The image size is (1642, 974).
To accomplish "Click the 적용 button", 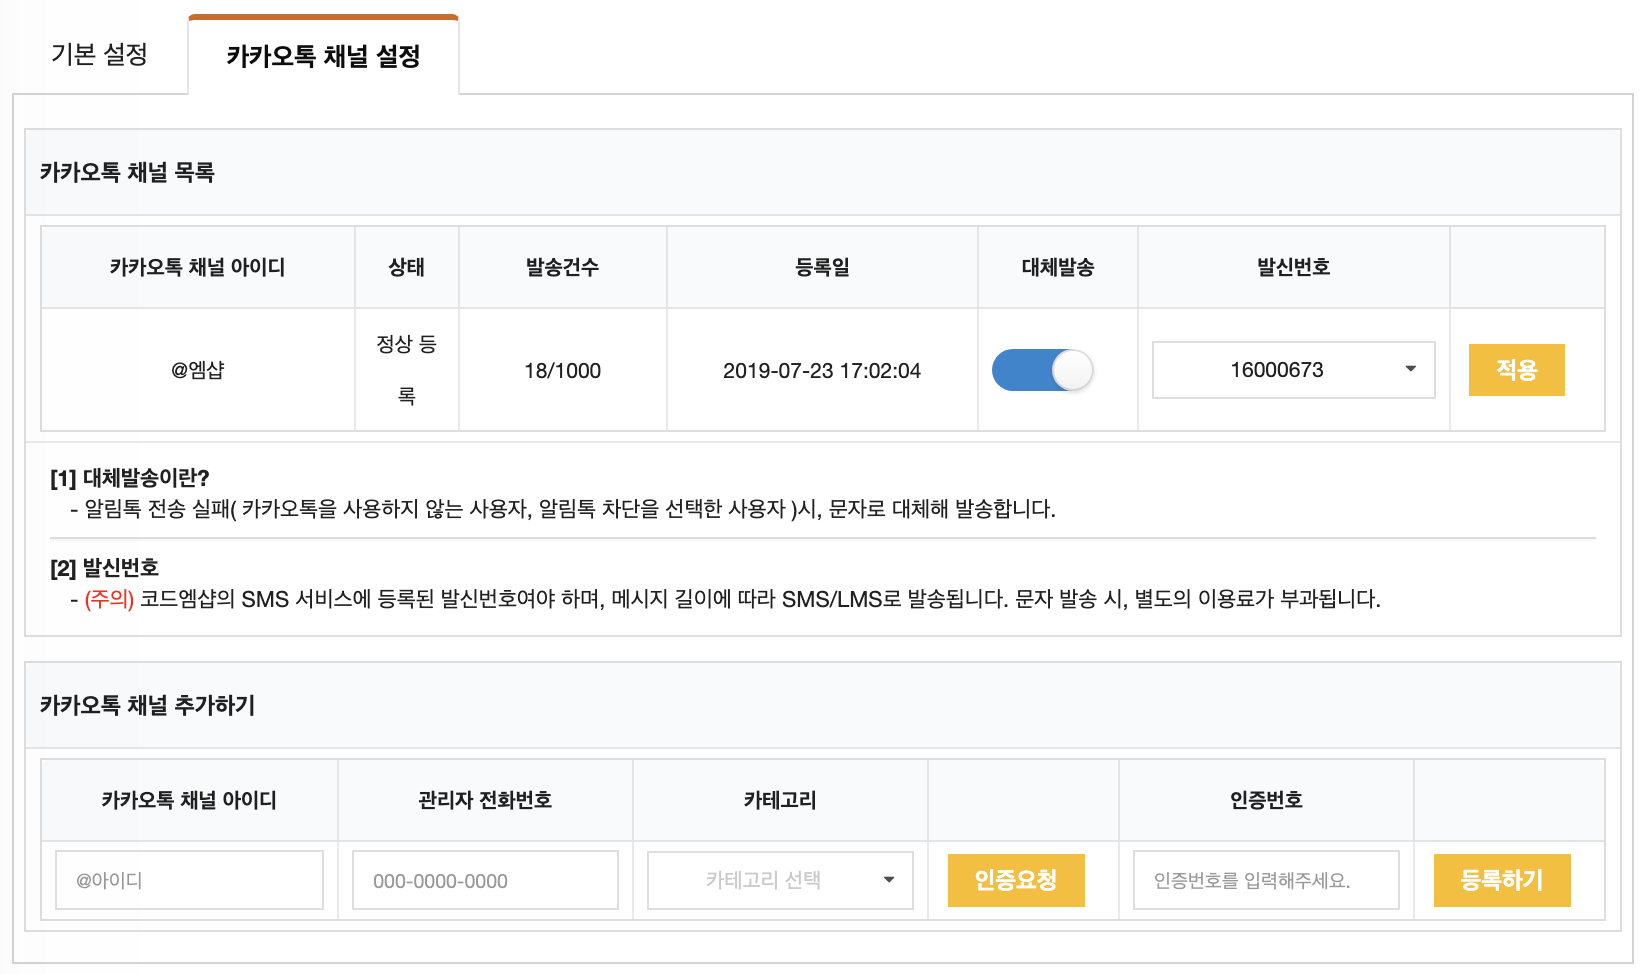I will click(x=1516, y=370).
